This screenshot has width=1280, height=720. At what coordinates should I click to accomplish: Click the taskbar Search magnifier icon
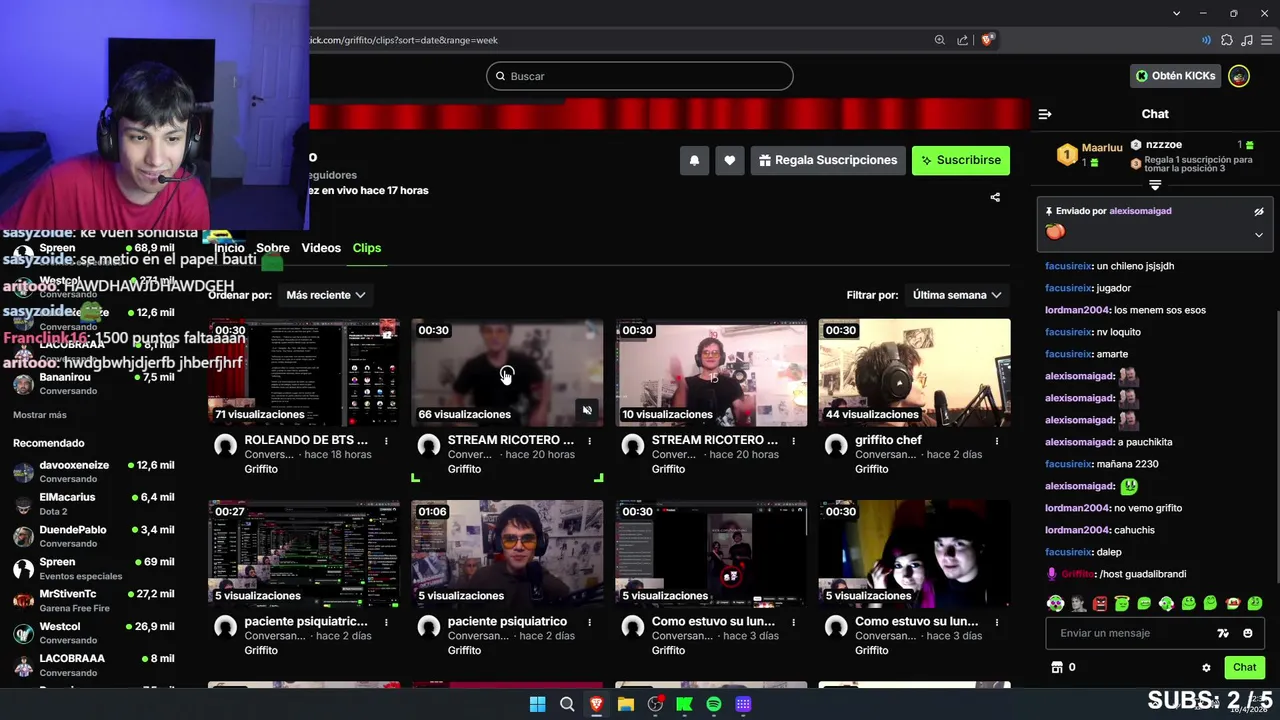point(567,704)
